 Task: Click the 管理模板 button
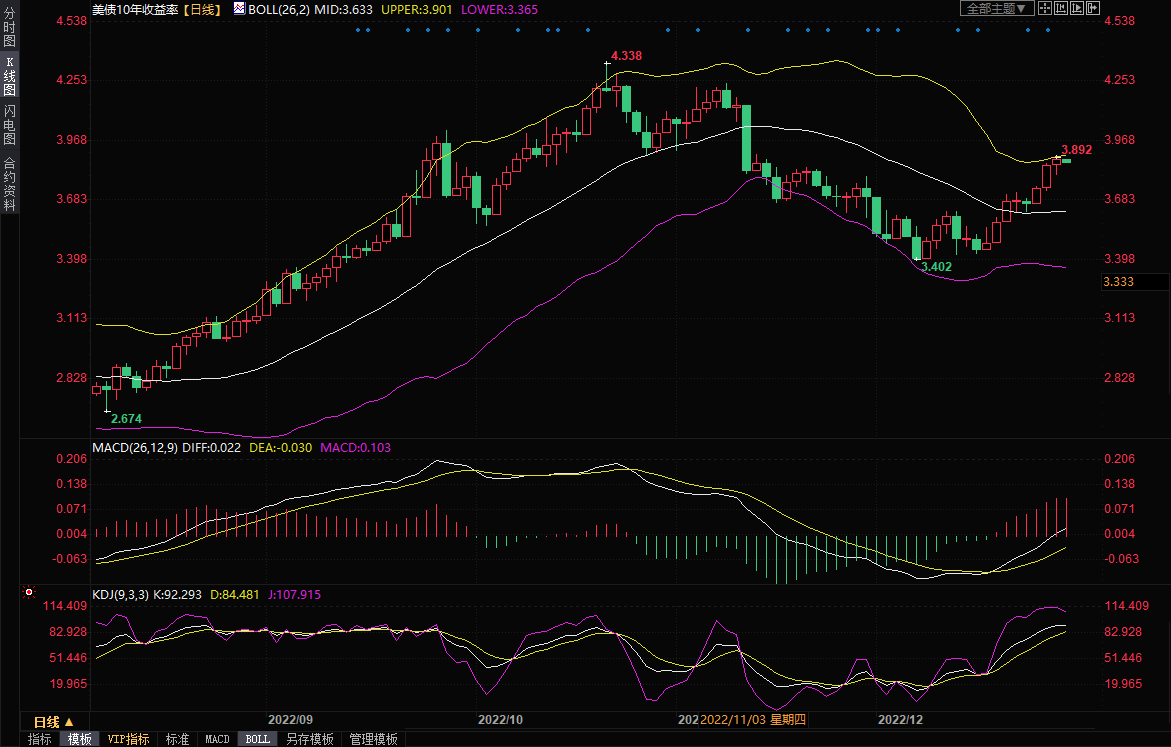(373, 739)
